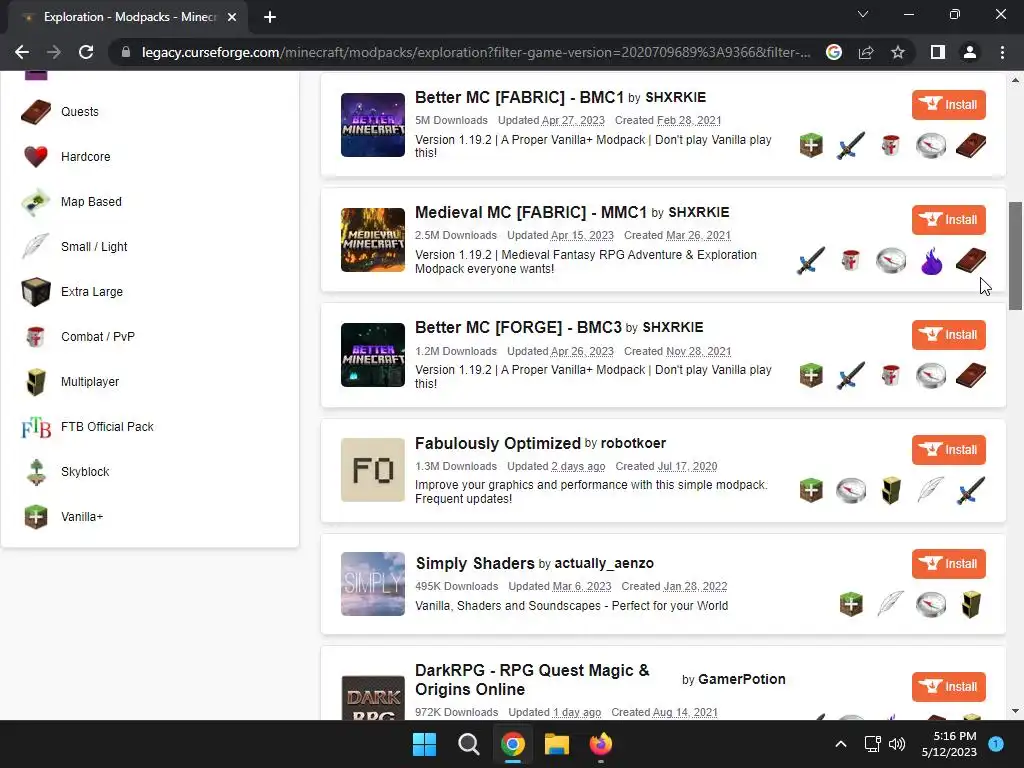The image size is (1024, 768).
Task: Open the Quests category book icon
Action: coord(36,112)
